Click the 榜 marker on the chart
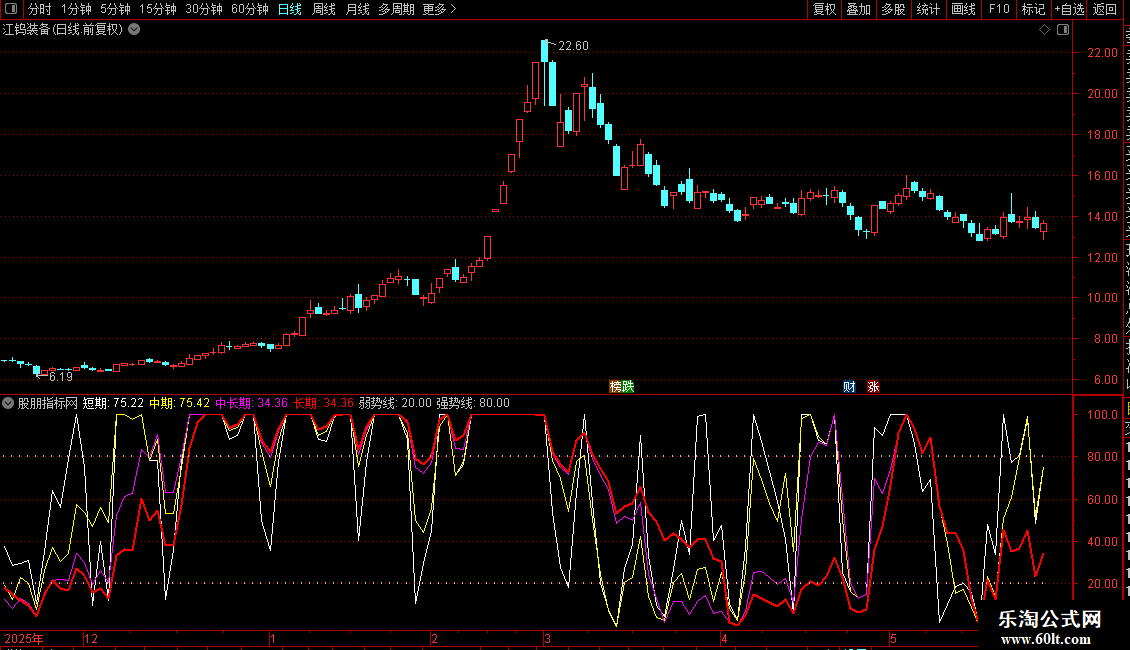The image size is (1130, 650). pyautogui.click(x=616, y=387)
